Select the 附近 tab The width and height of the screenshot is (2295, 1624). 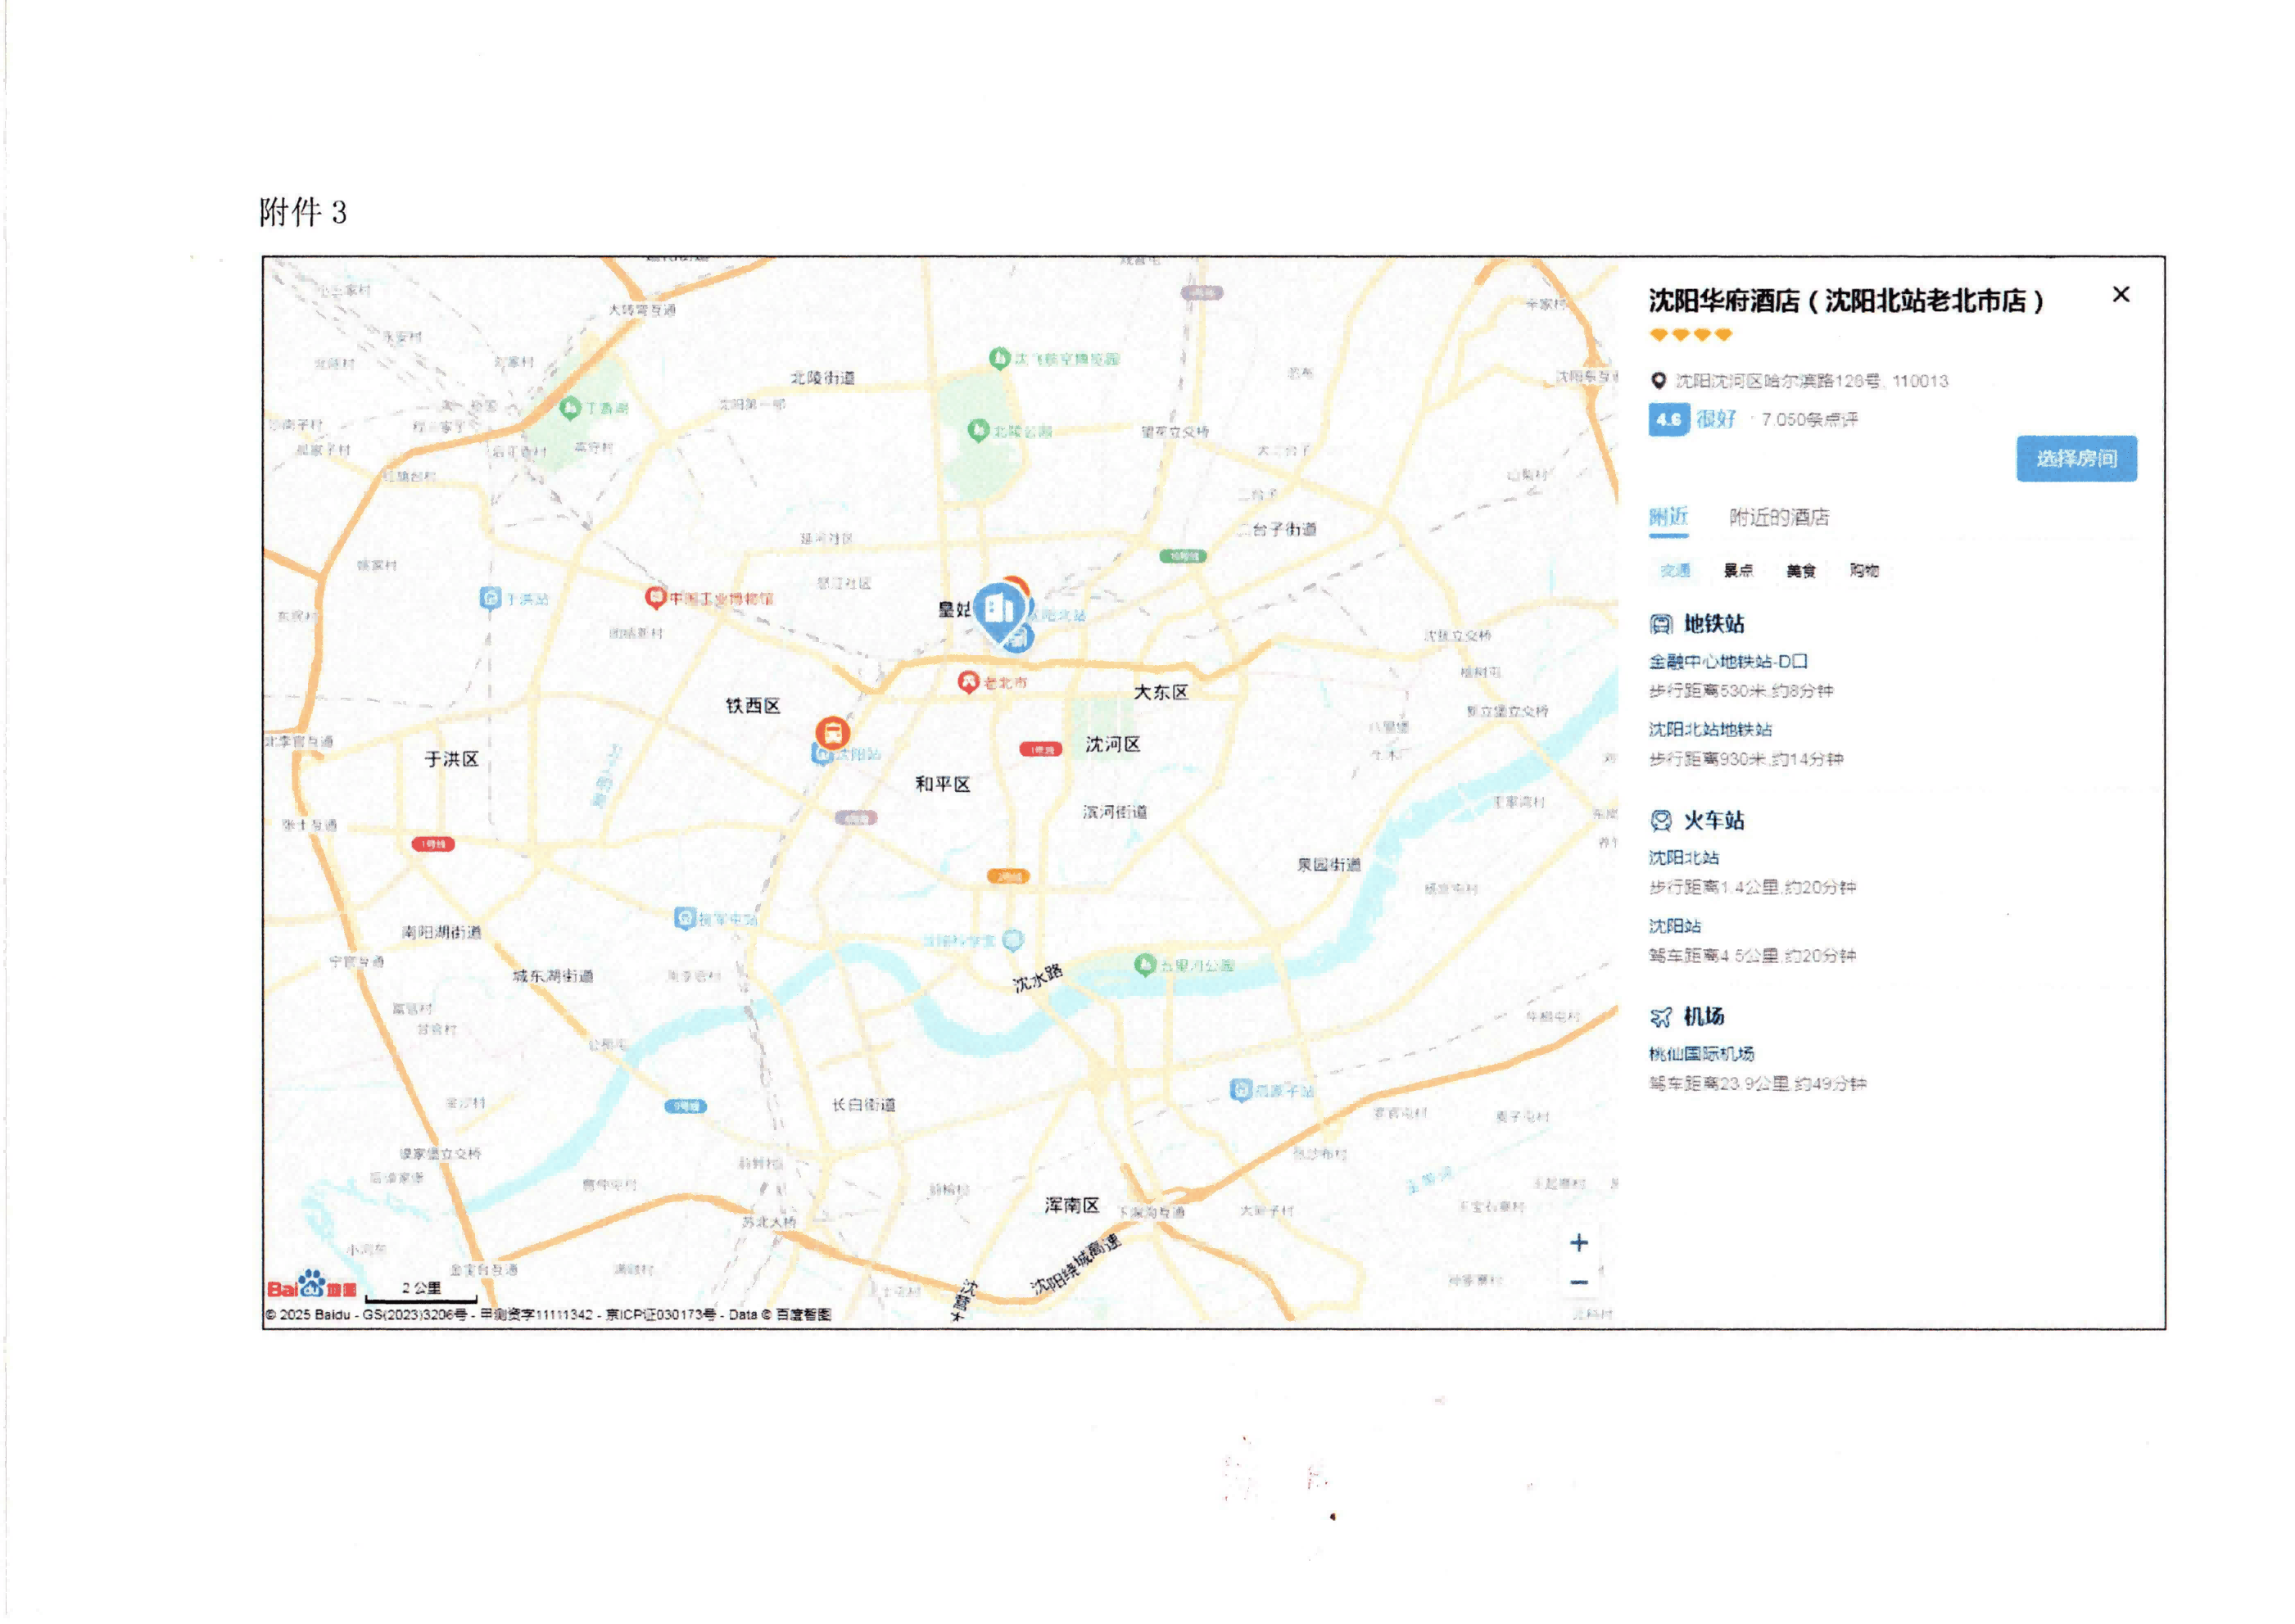(1668, 517)
